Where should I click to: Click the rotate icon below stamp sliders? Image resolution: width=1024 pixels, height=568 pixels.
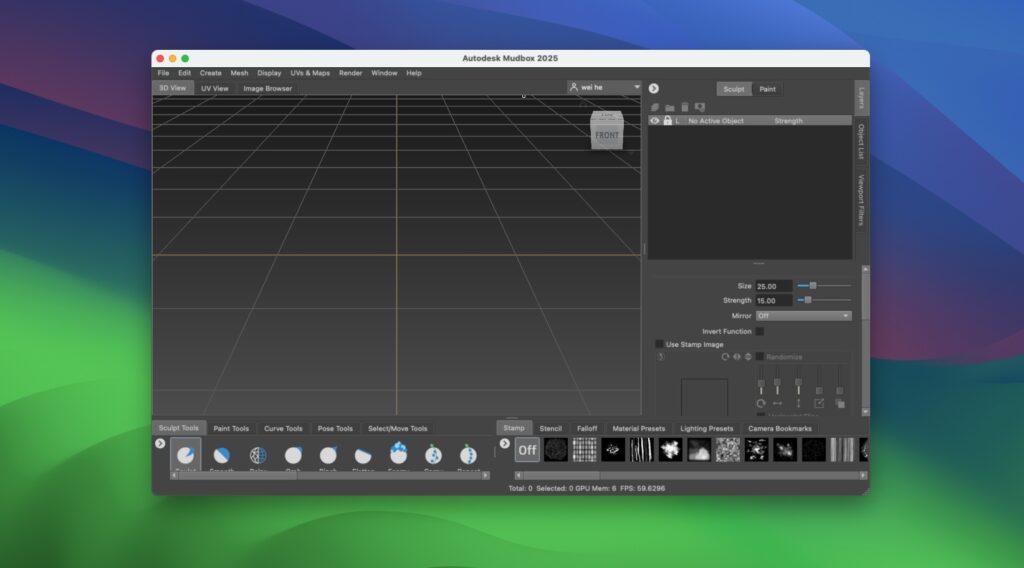point(761,403)
